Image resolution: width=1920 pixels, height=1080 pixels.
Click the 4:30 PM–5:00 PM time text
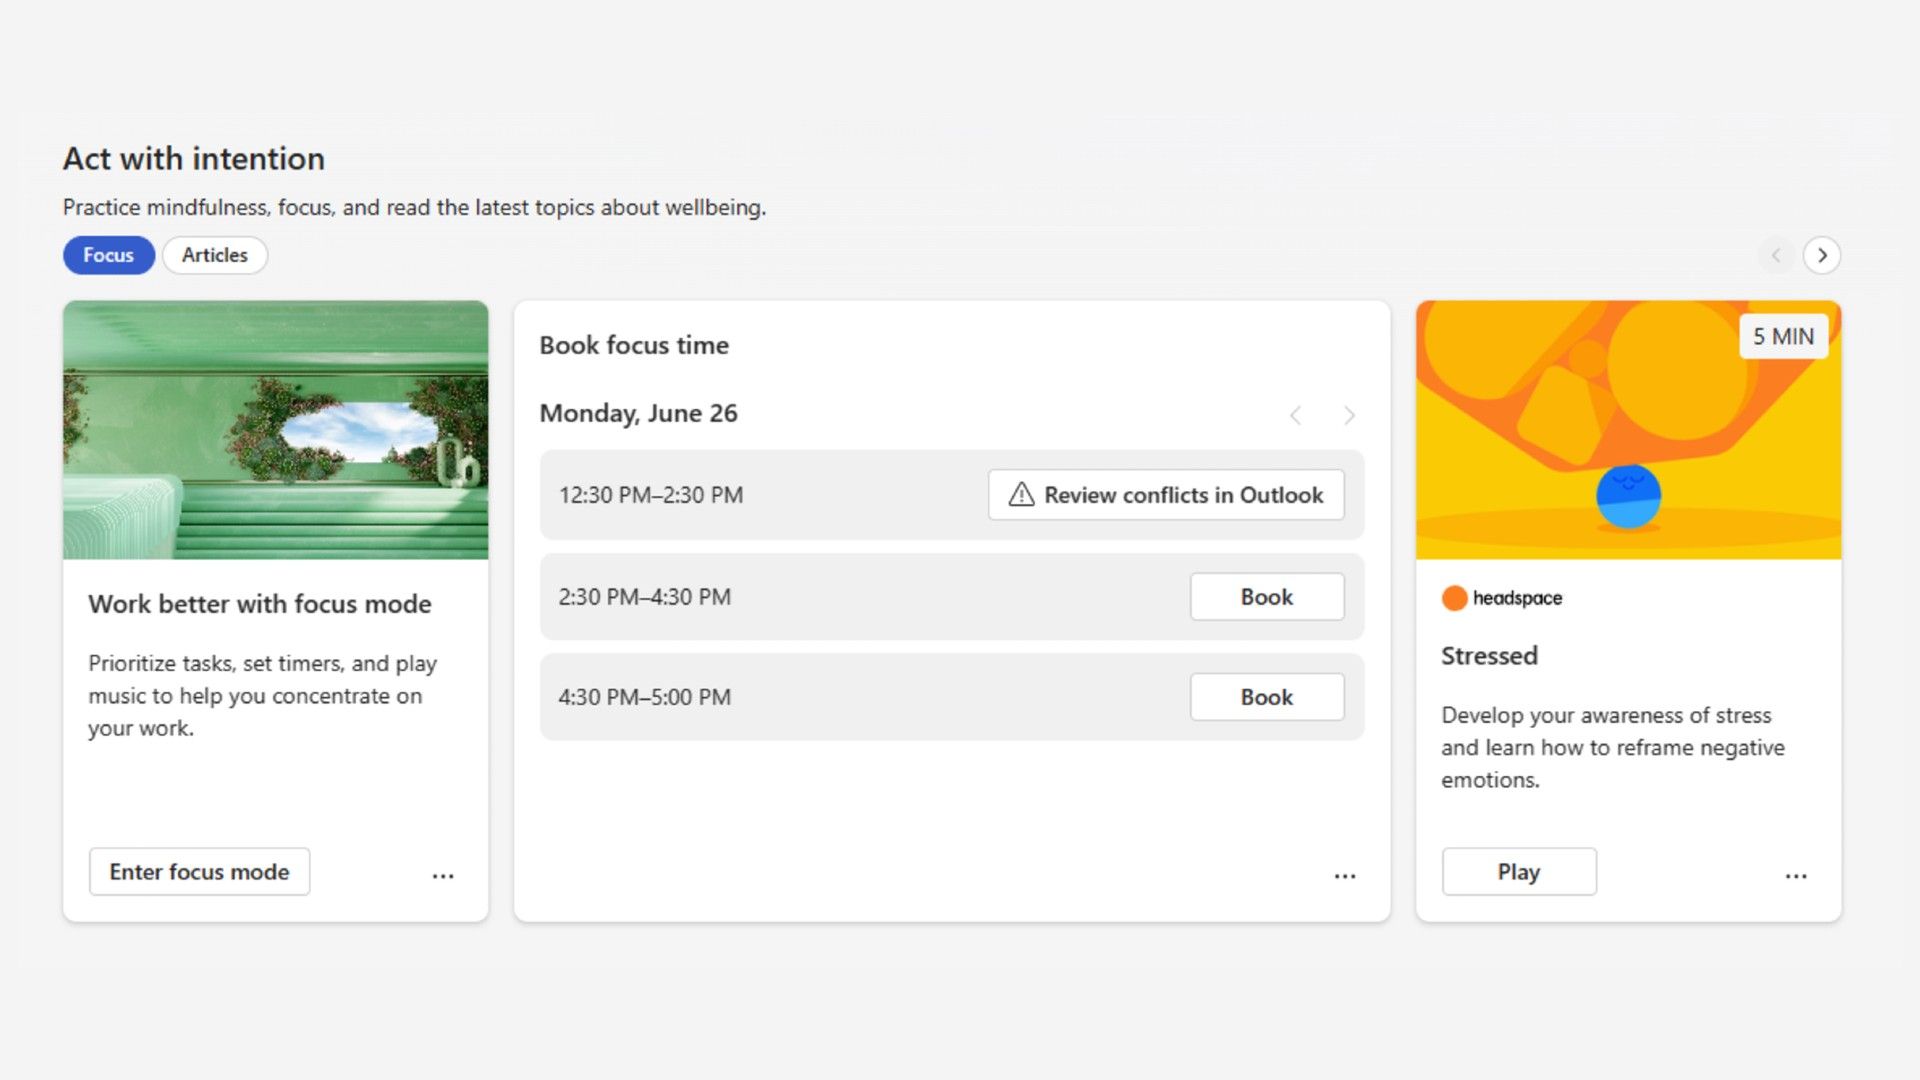[645, 697]
